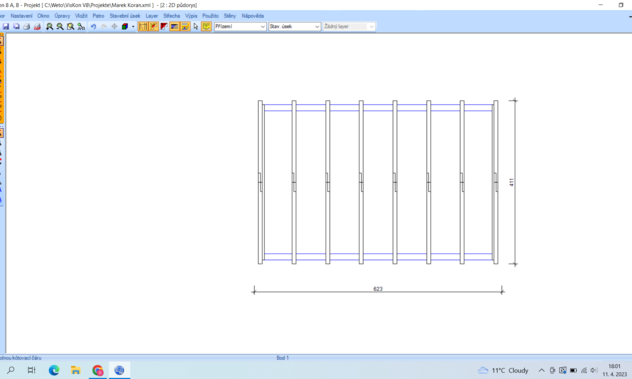Open the Střecha menu
The image size is (632, 379).
click(171, 16)
